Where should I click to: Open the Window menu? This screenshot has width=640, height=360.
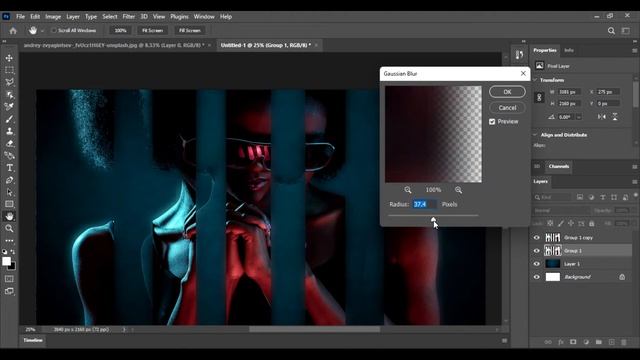[x=204, y=17]
